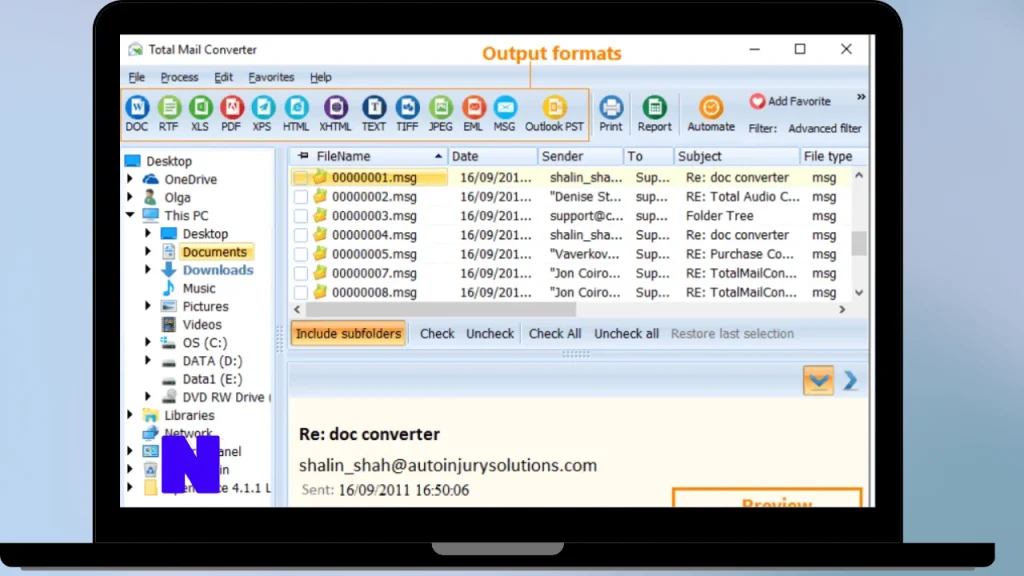Tick checkbox for 00000008.msg
Screen dimensions: 1024x576
(300, 293)
